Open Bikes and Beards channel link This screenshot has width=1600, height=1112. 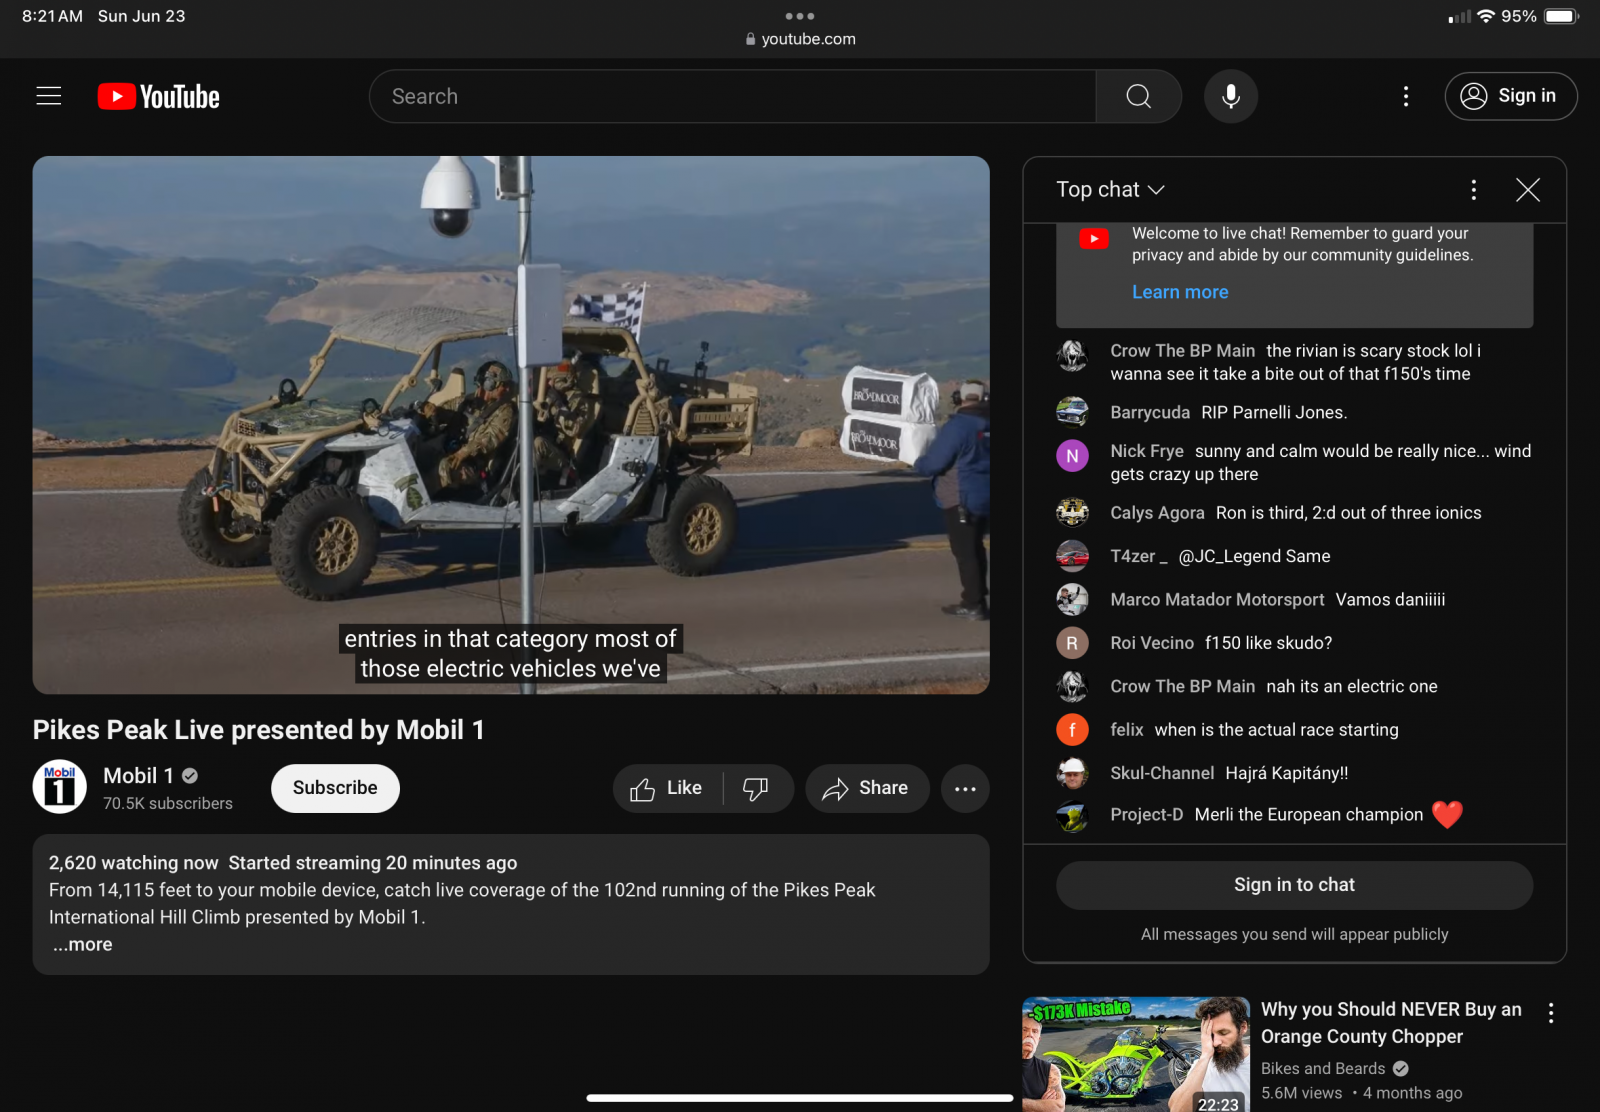point(1323,1069)
